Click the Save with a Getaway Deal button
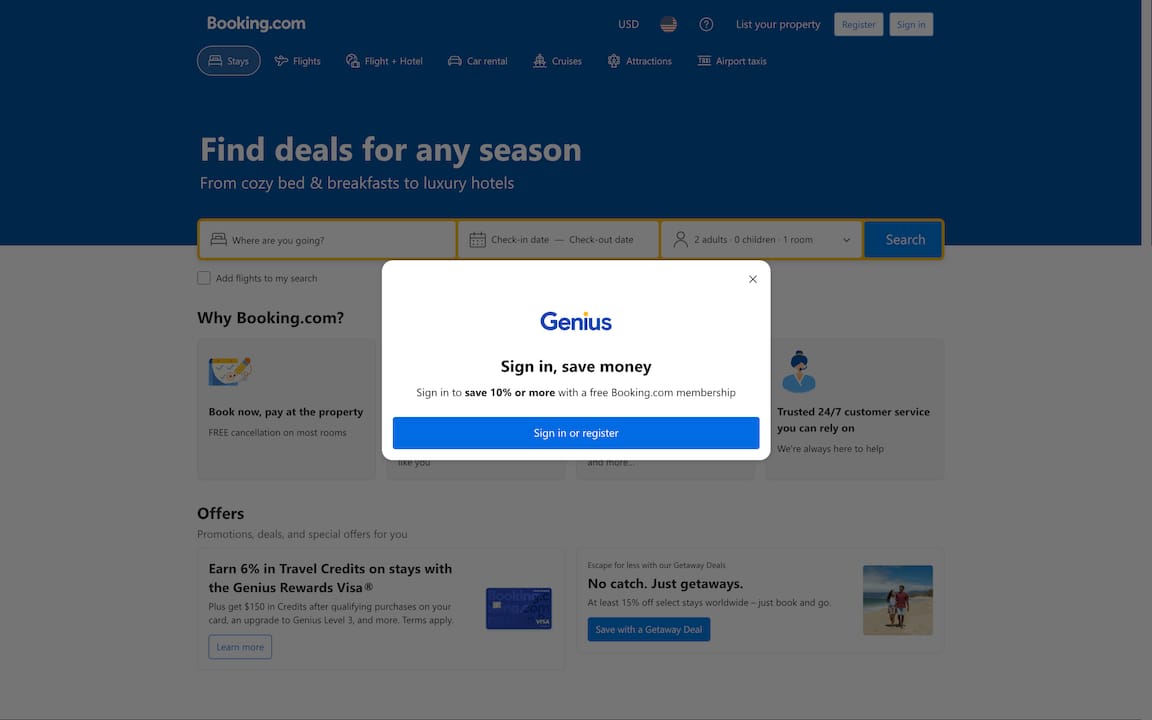The height and width of the screenshot is (720, 1152). (648, 629)
